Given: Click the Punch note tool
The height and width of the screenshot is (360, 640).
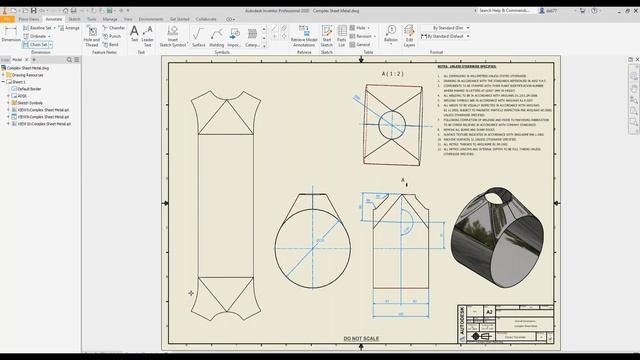Looking at the screenshot, I should 112,36.
